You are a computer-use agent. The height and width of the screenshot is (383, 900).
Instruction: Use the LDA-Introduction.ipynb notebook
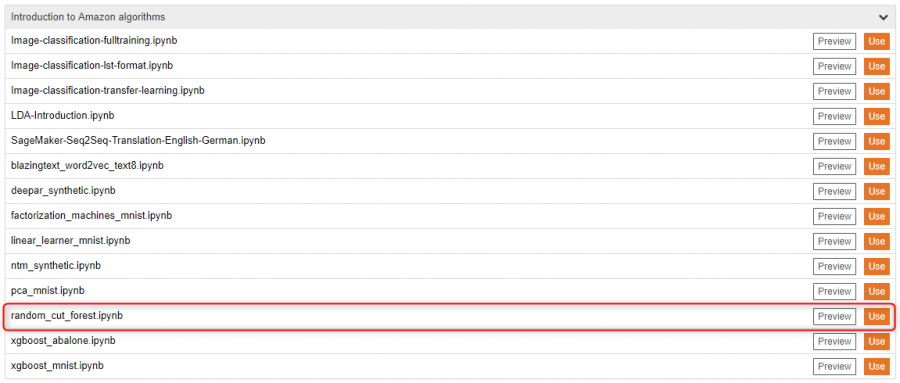(876, 117)
